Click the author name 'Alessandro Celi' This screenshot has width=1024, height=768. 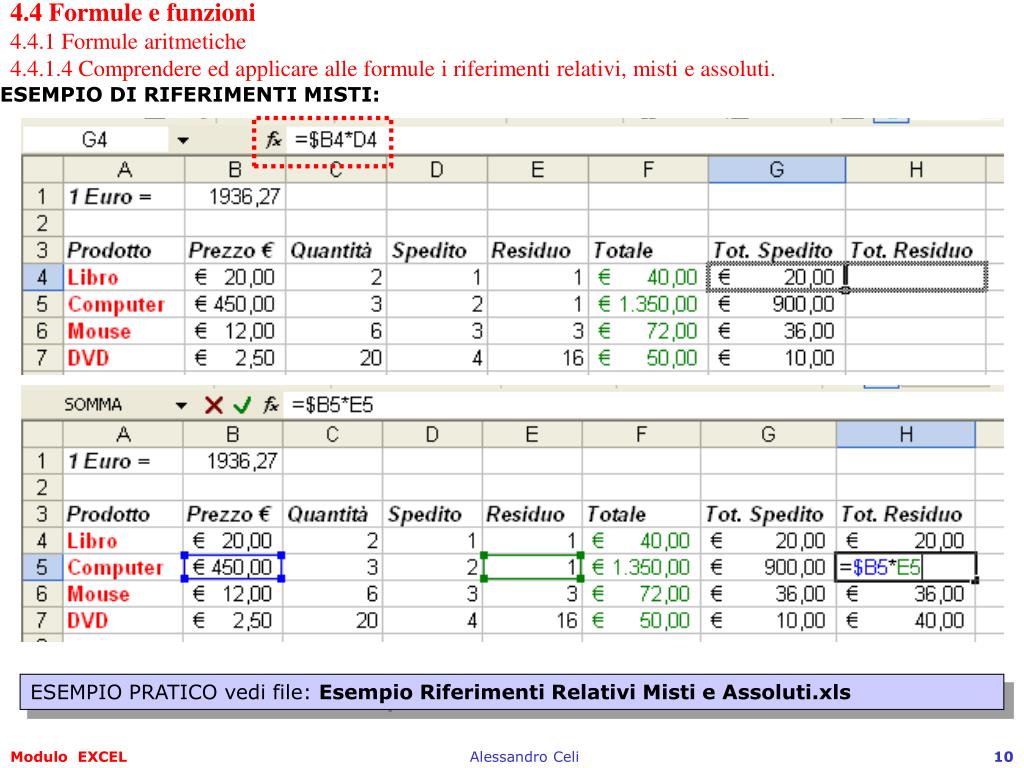[524, 757]
